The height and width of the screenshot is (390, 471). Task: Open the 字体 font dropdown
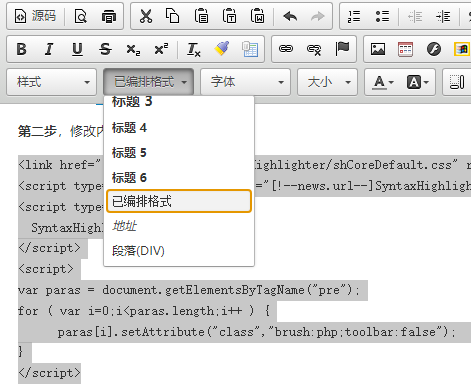click(246, 82)
